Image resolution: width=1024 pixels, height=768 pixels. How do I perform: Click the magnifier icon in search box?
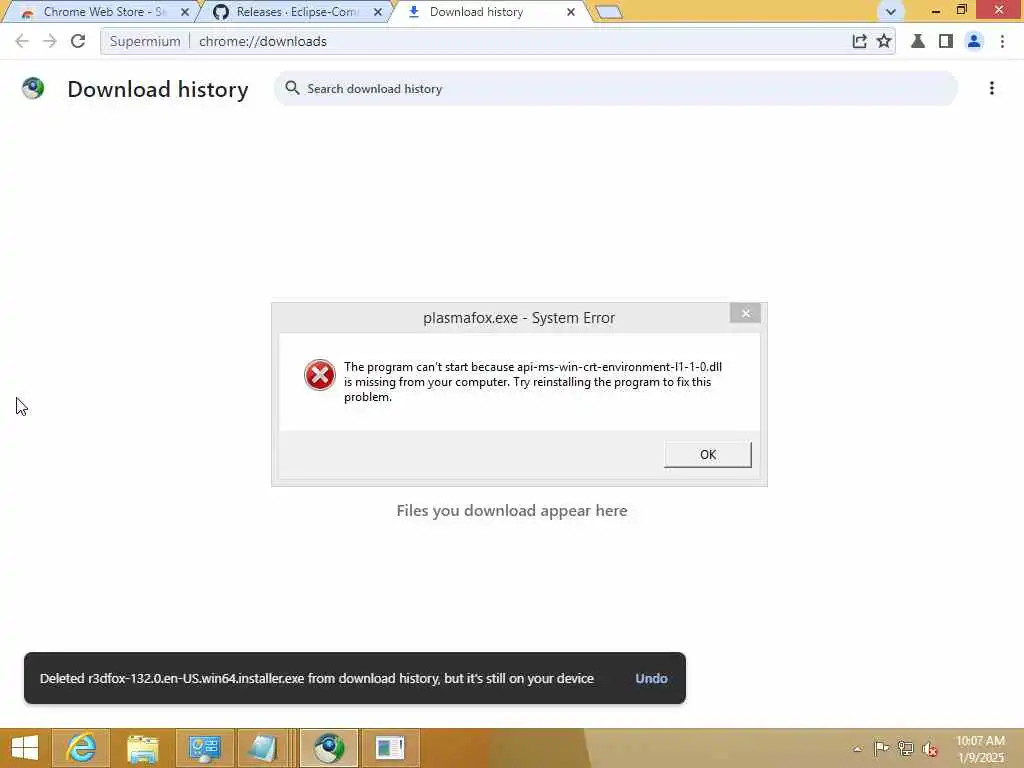tap(292, 88)
